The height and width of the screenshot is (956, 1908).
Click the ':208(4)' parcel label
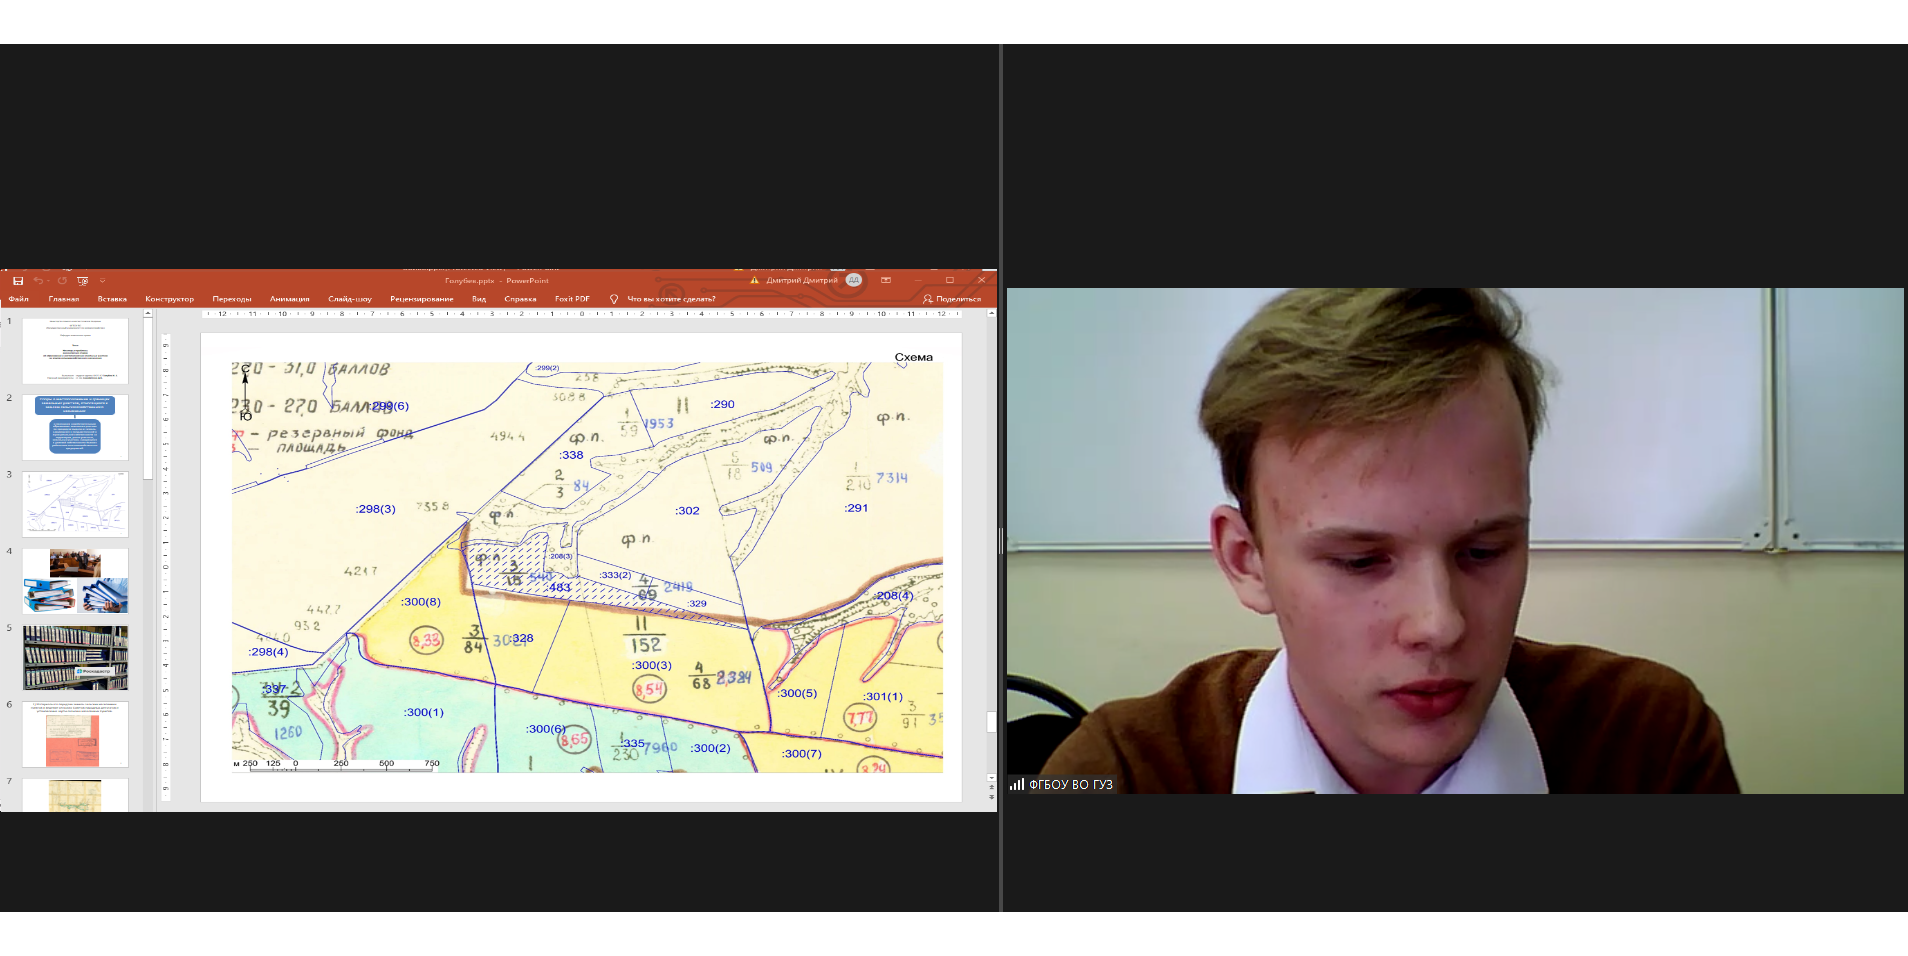click(x=893, y=595)
